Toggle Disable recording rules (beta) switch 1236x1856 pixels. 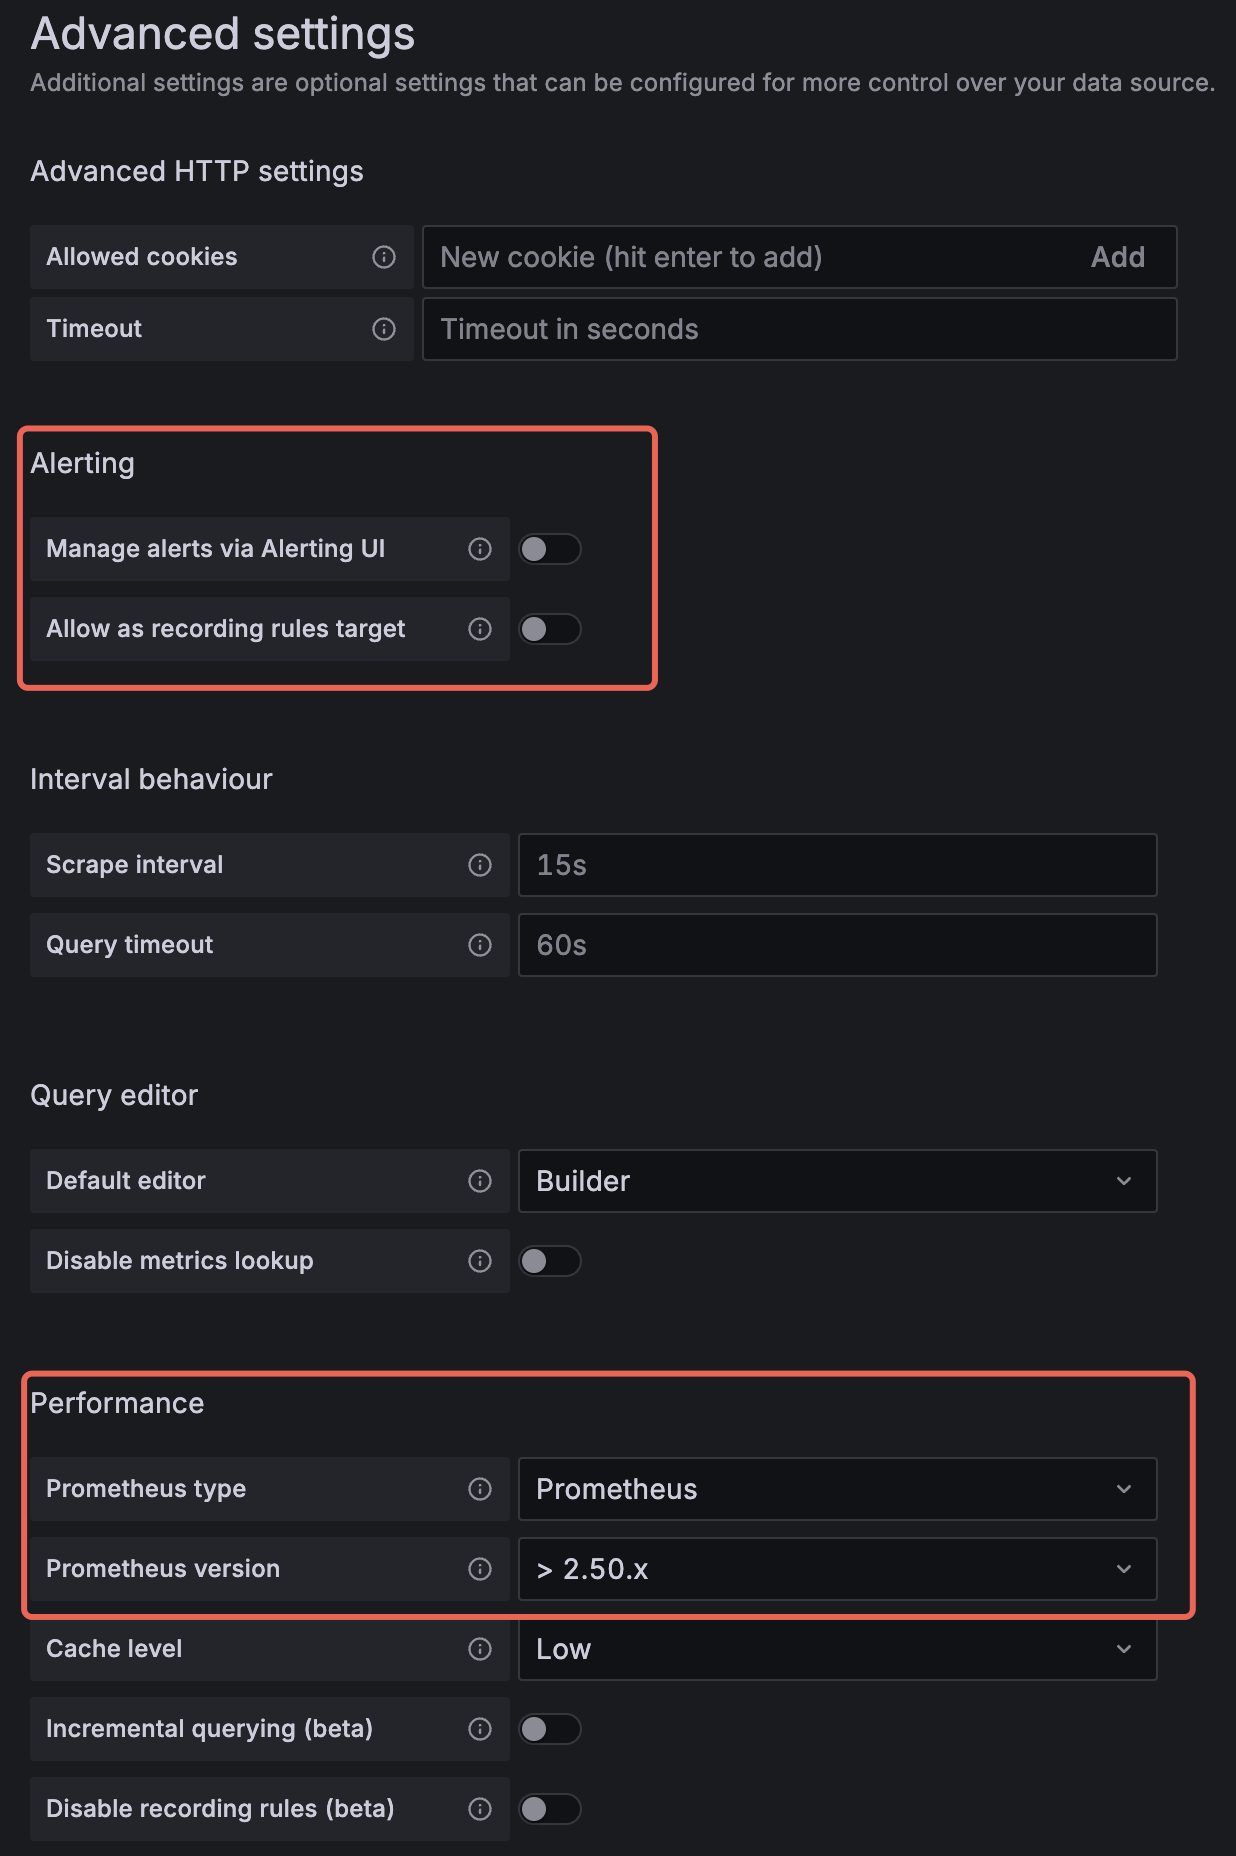tap(549, 1809)
